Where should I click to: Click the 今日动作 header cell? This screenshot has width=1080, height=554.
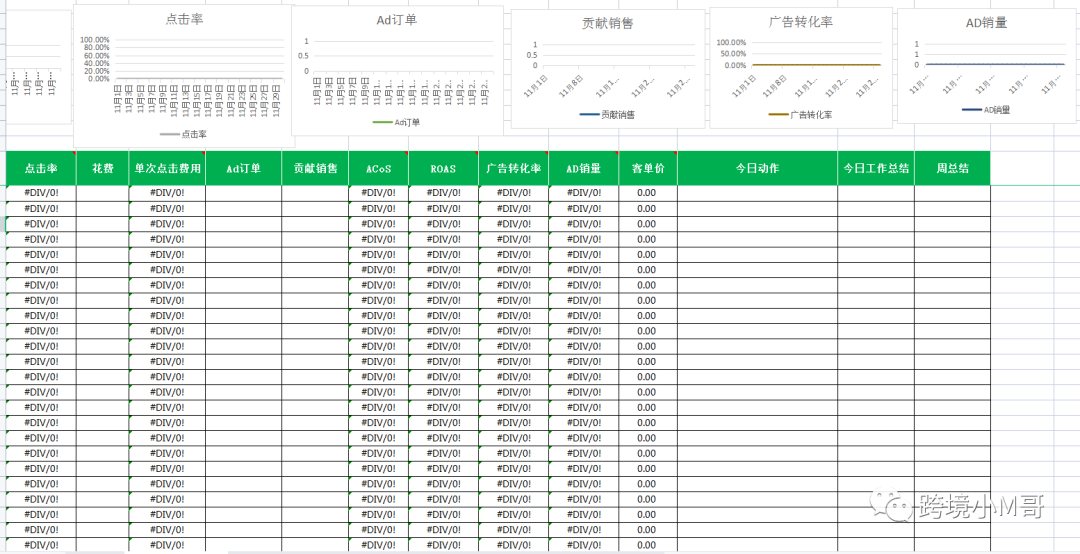click(757, 169)
